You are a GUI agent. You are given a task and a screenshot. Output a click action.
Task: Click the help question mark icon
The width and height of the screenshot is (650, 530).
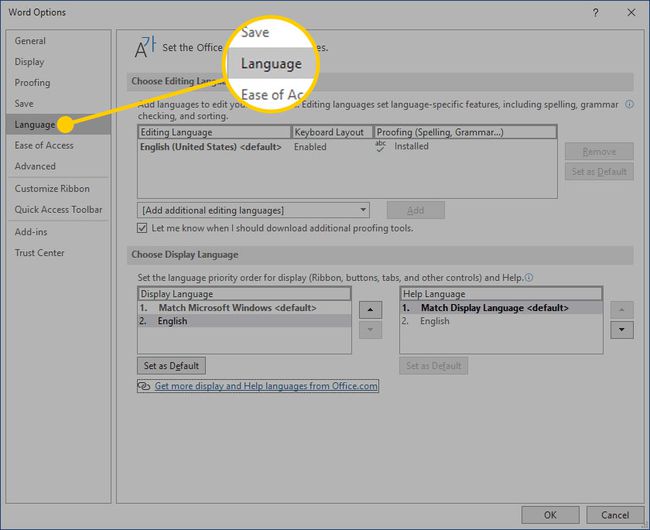(596, 13)
